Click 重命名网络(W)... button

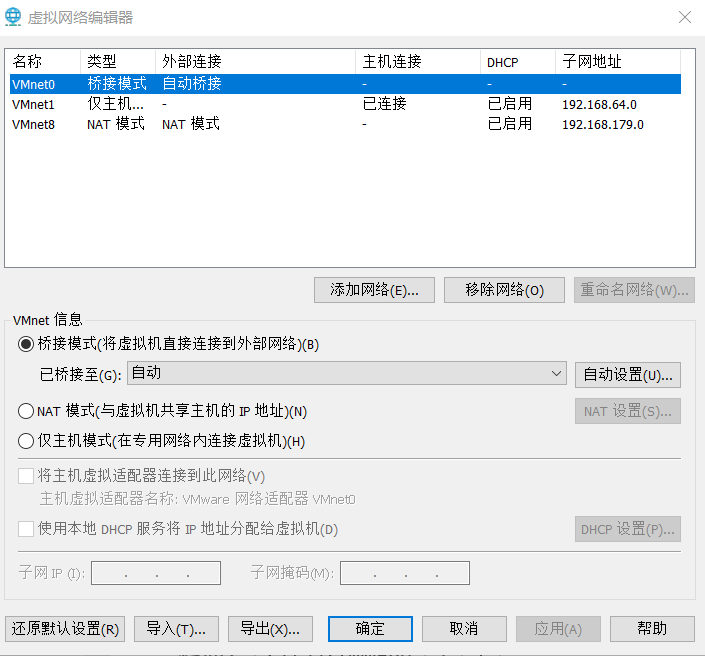coord(634,290)
